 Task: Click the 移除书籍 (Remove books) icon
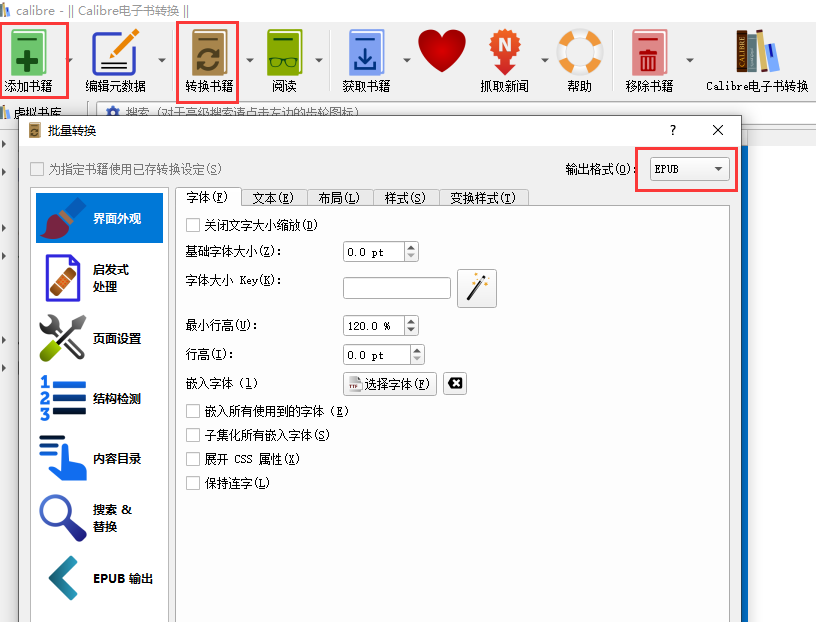(x=649, y=53)
